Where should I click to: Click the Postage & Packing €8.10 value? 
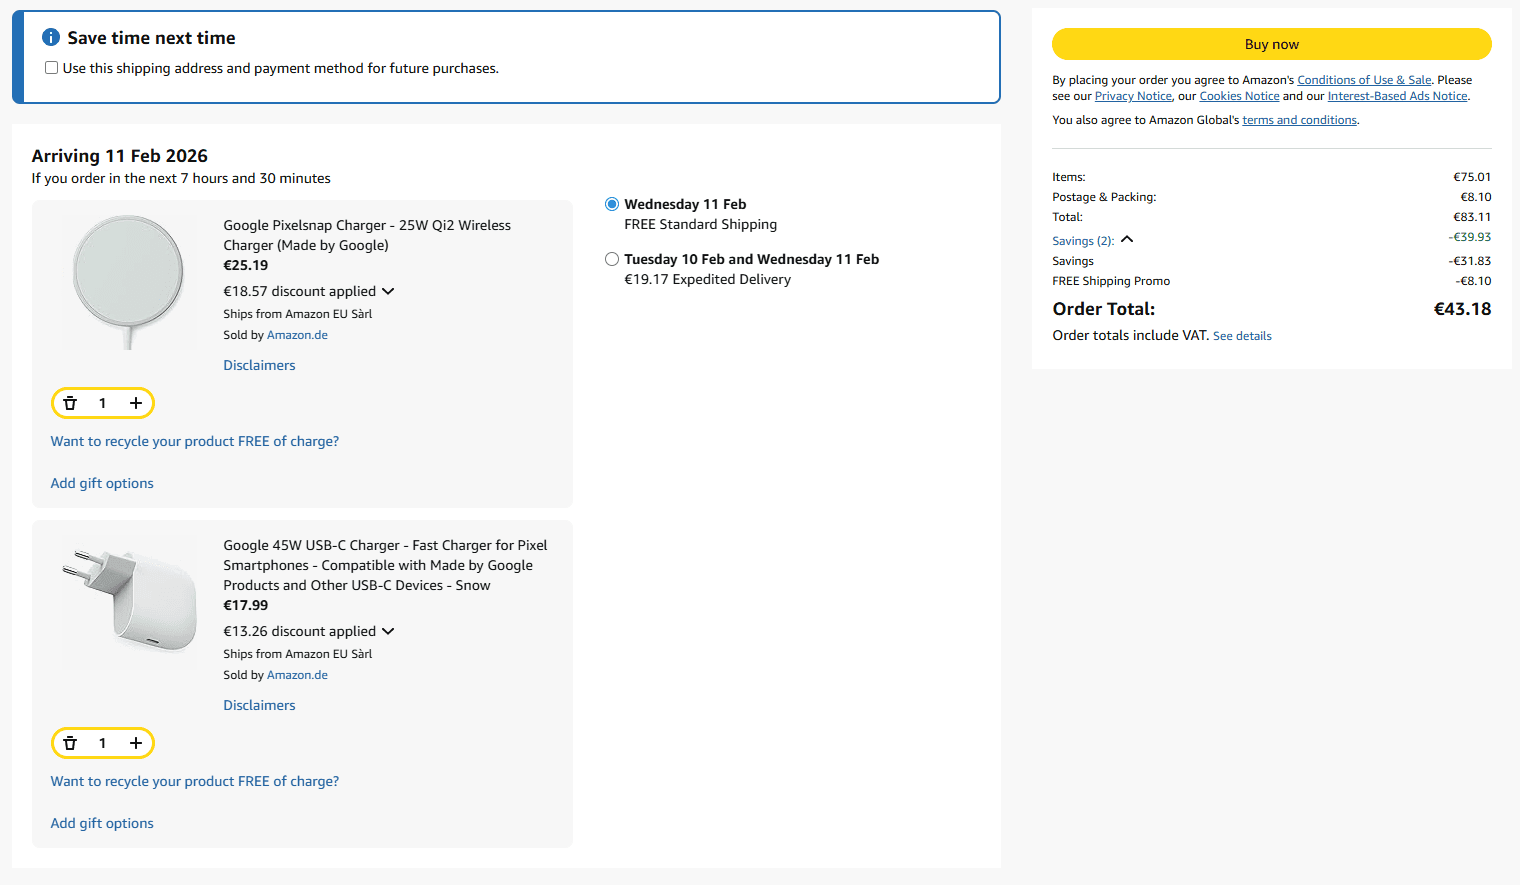[1475, 197]
